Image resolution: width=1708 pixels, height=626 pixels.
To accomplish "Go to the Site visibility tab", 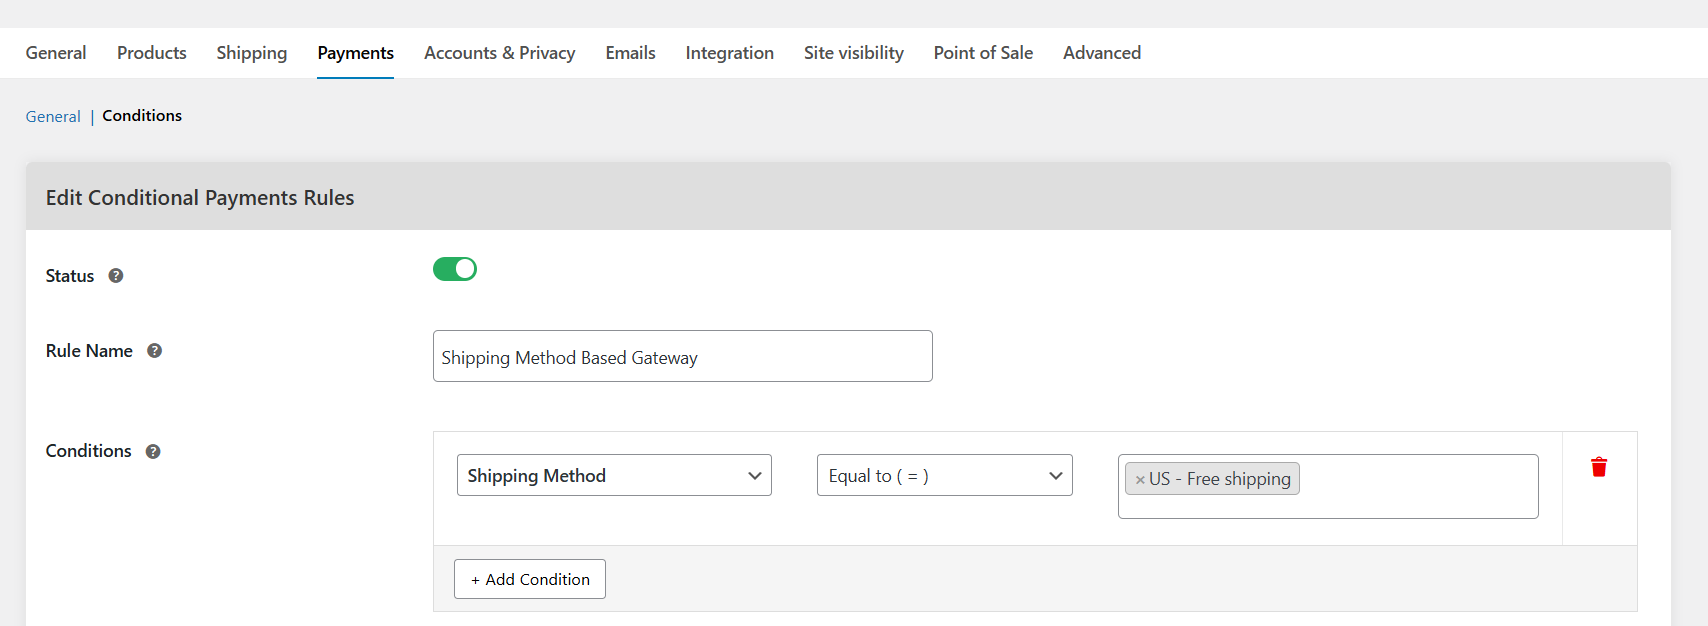I will coord(854,53).
